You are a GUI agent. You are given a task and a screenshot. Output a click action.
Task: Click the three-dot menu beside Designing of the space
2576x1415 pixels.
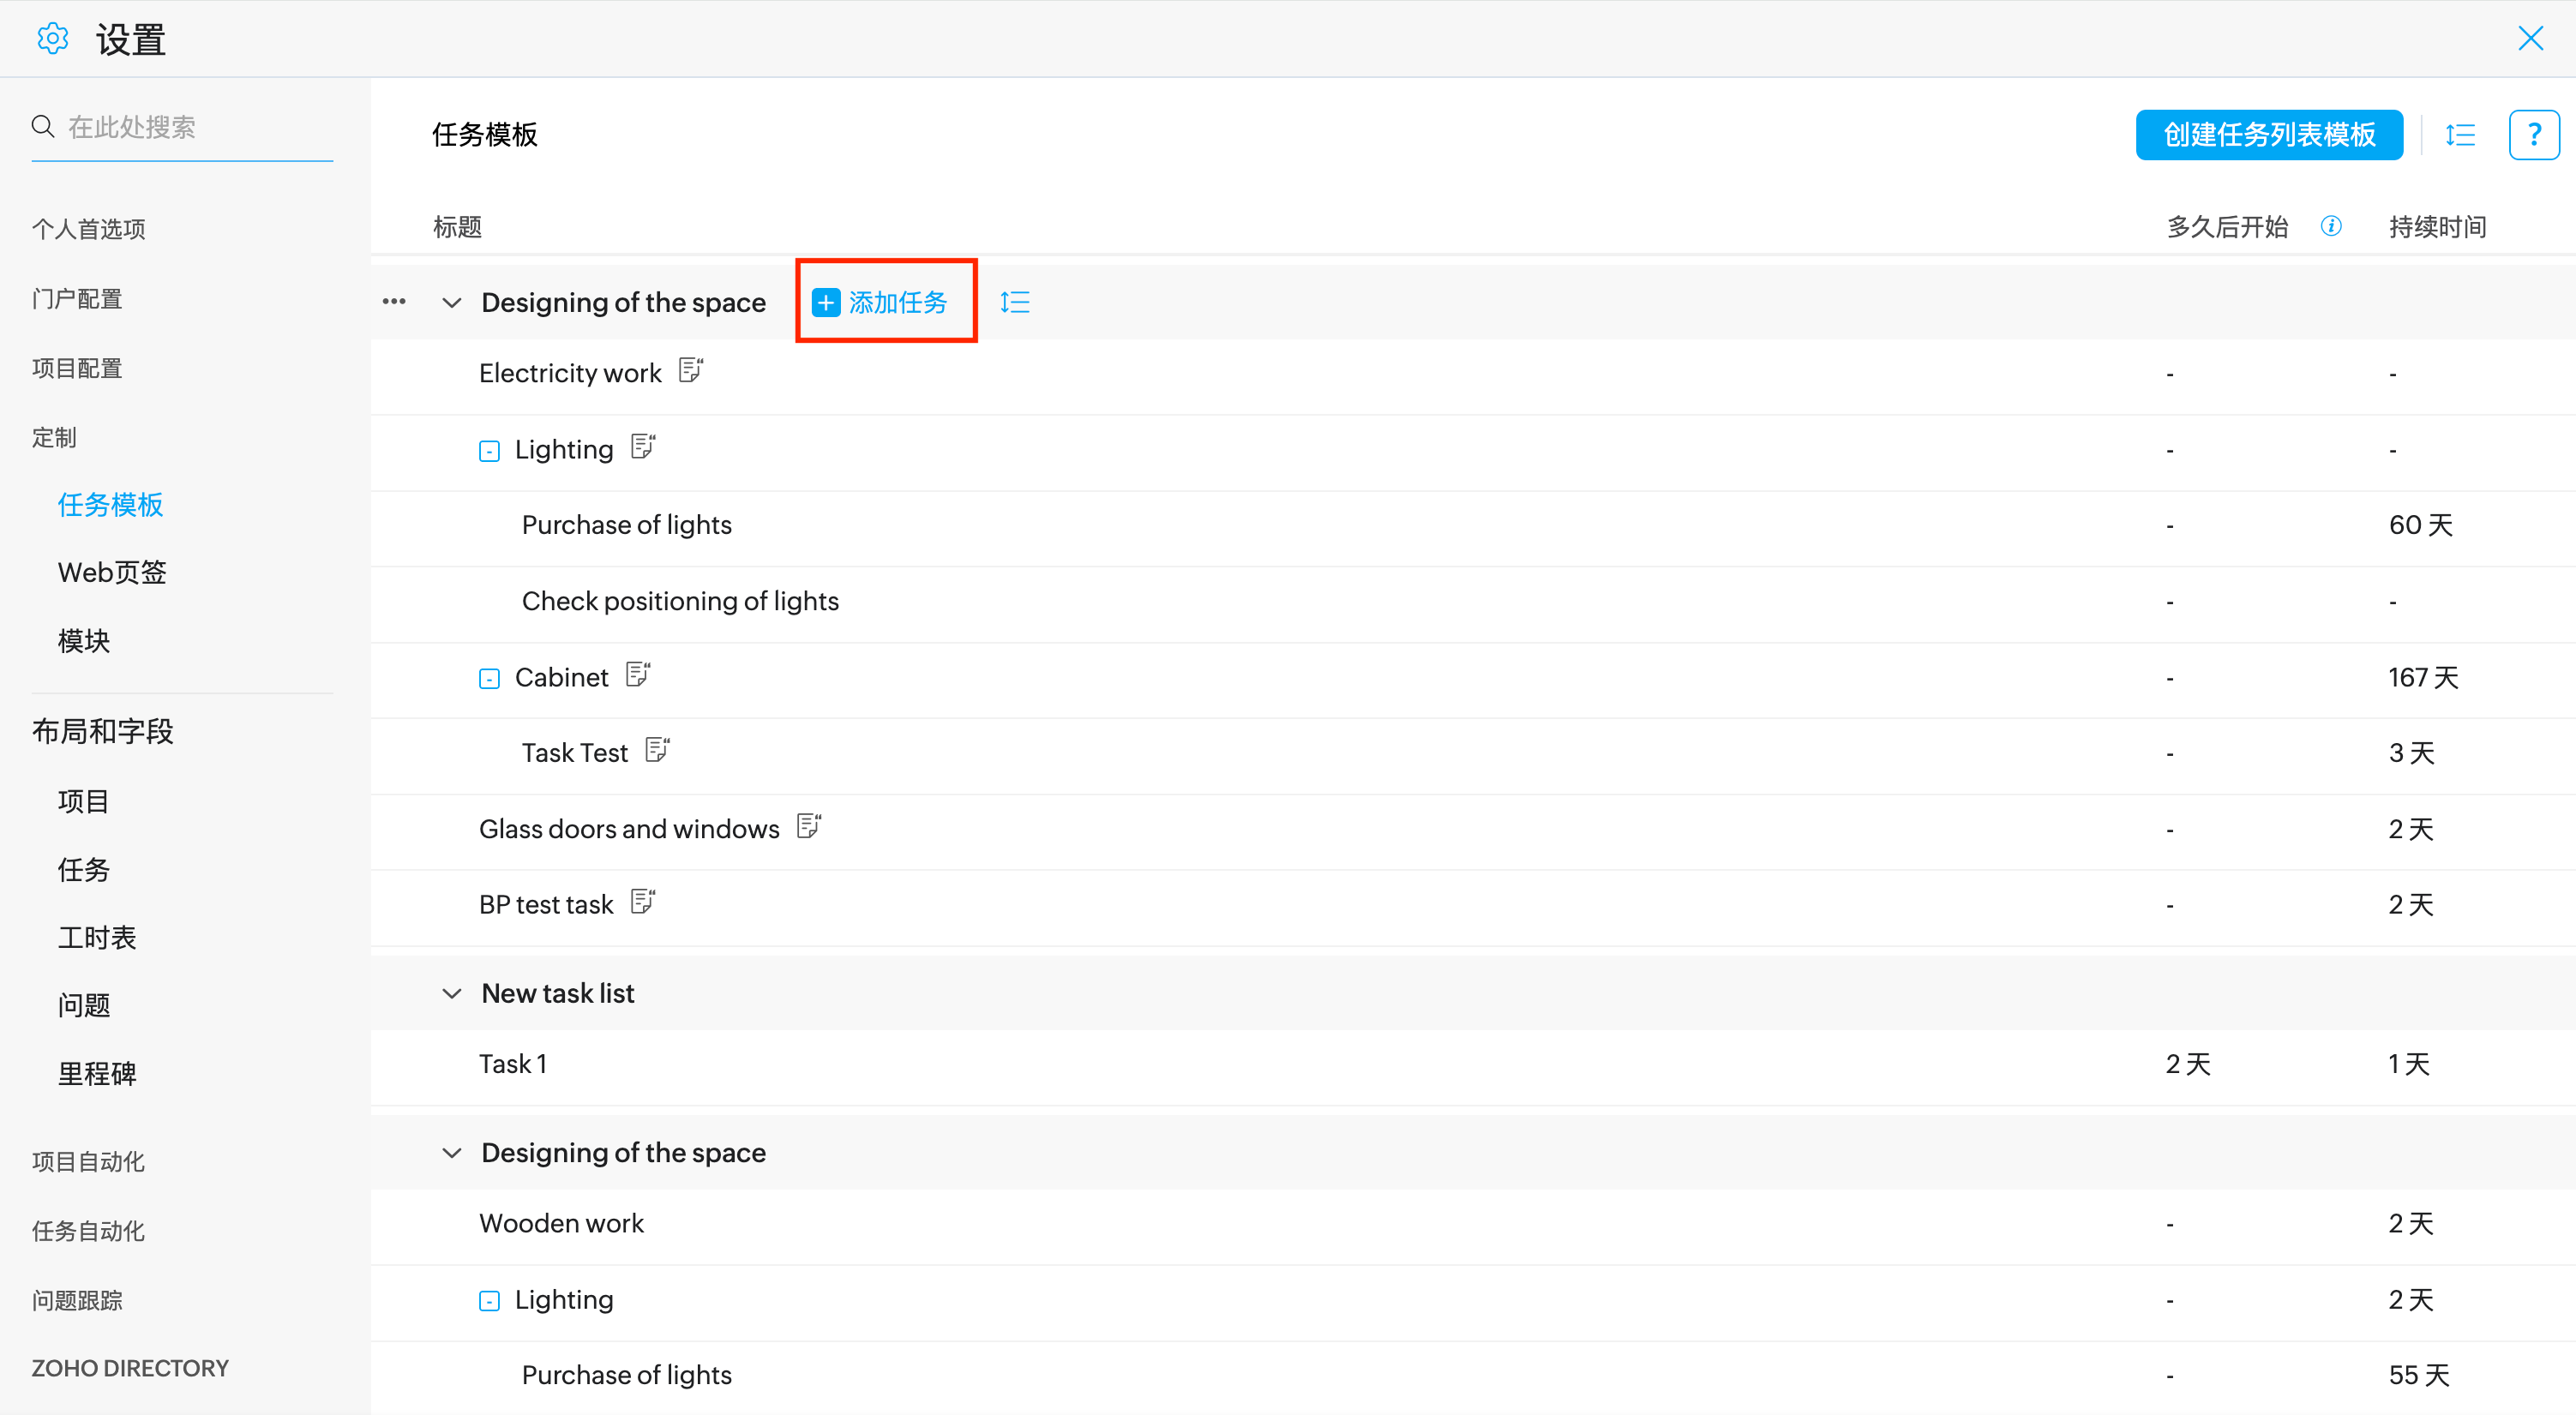pyautogui.click(x=394, y=301)
